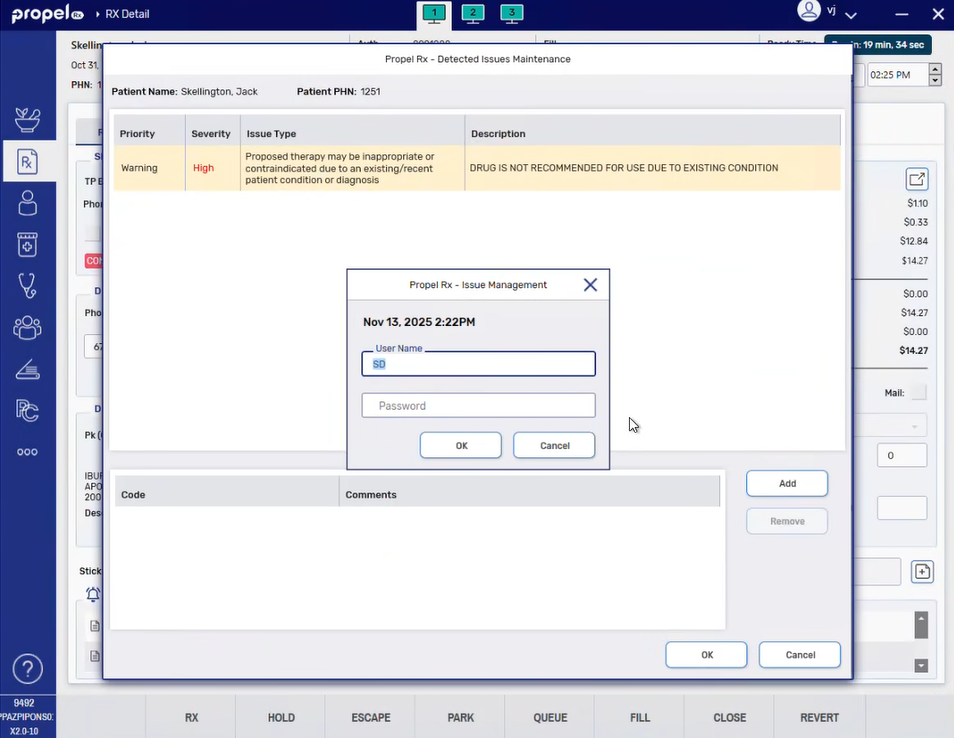This screenshot has width=954, height=738.
Task: Open the Groups people sidebar icon
Action: point(27,327)
